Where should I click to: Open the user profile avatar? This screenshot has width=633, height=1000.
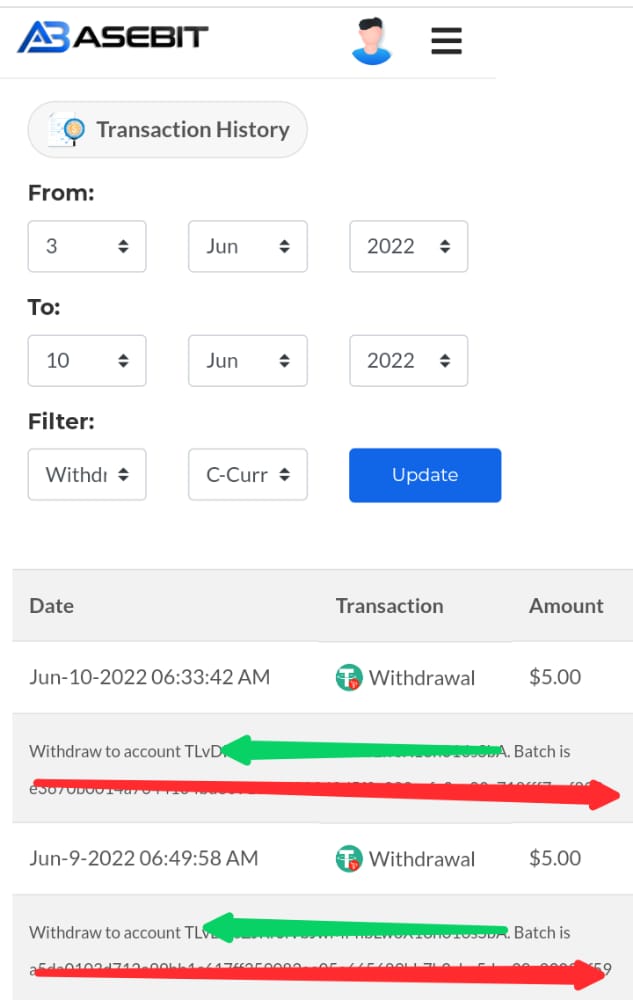point(372,41)
